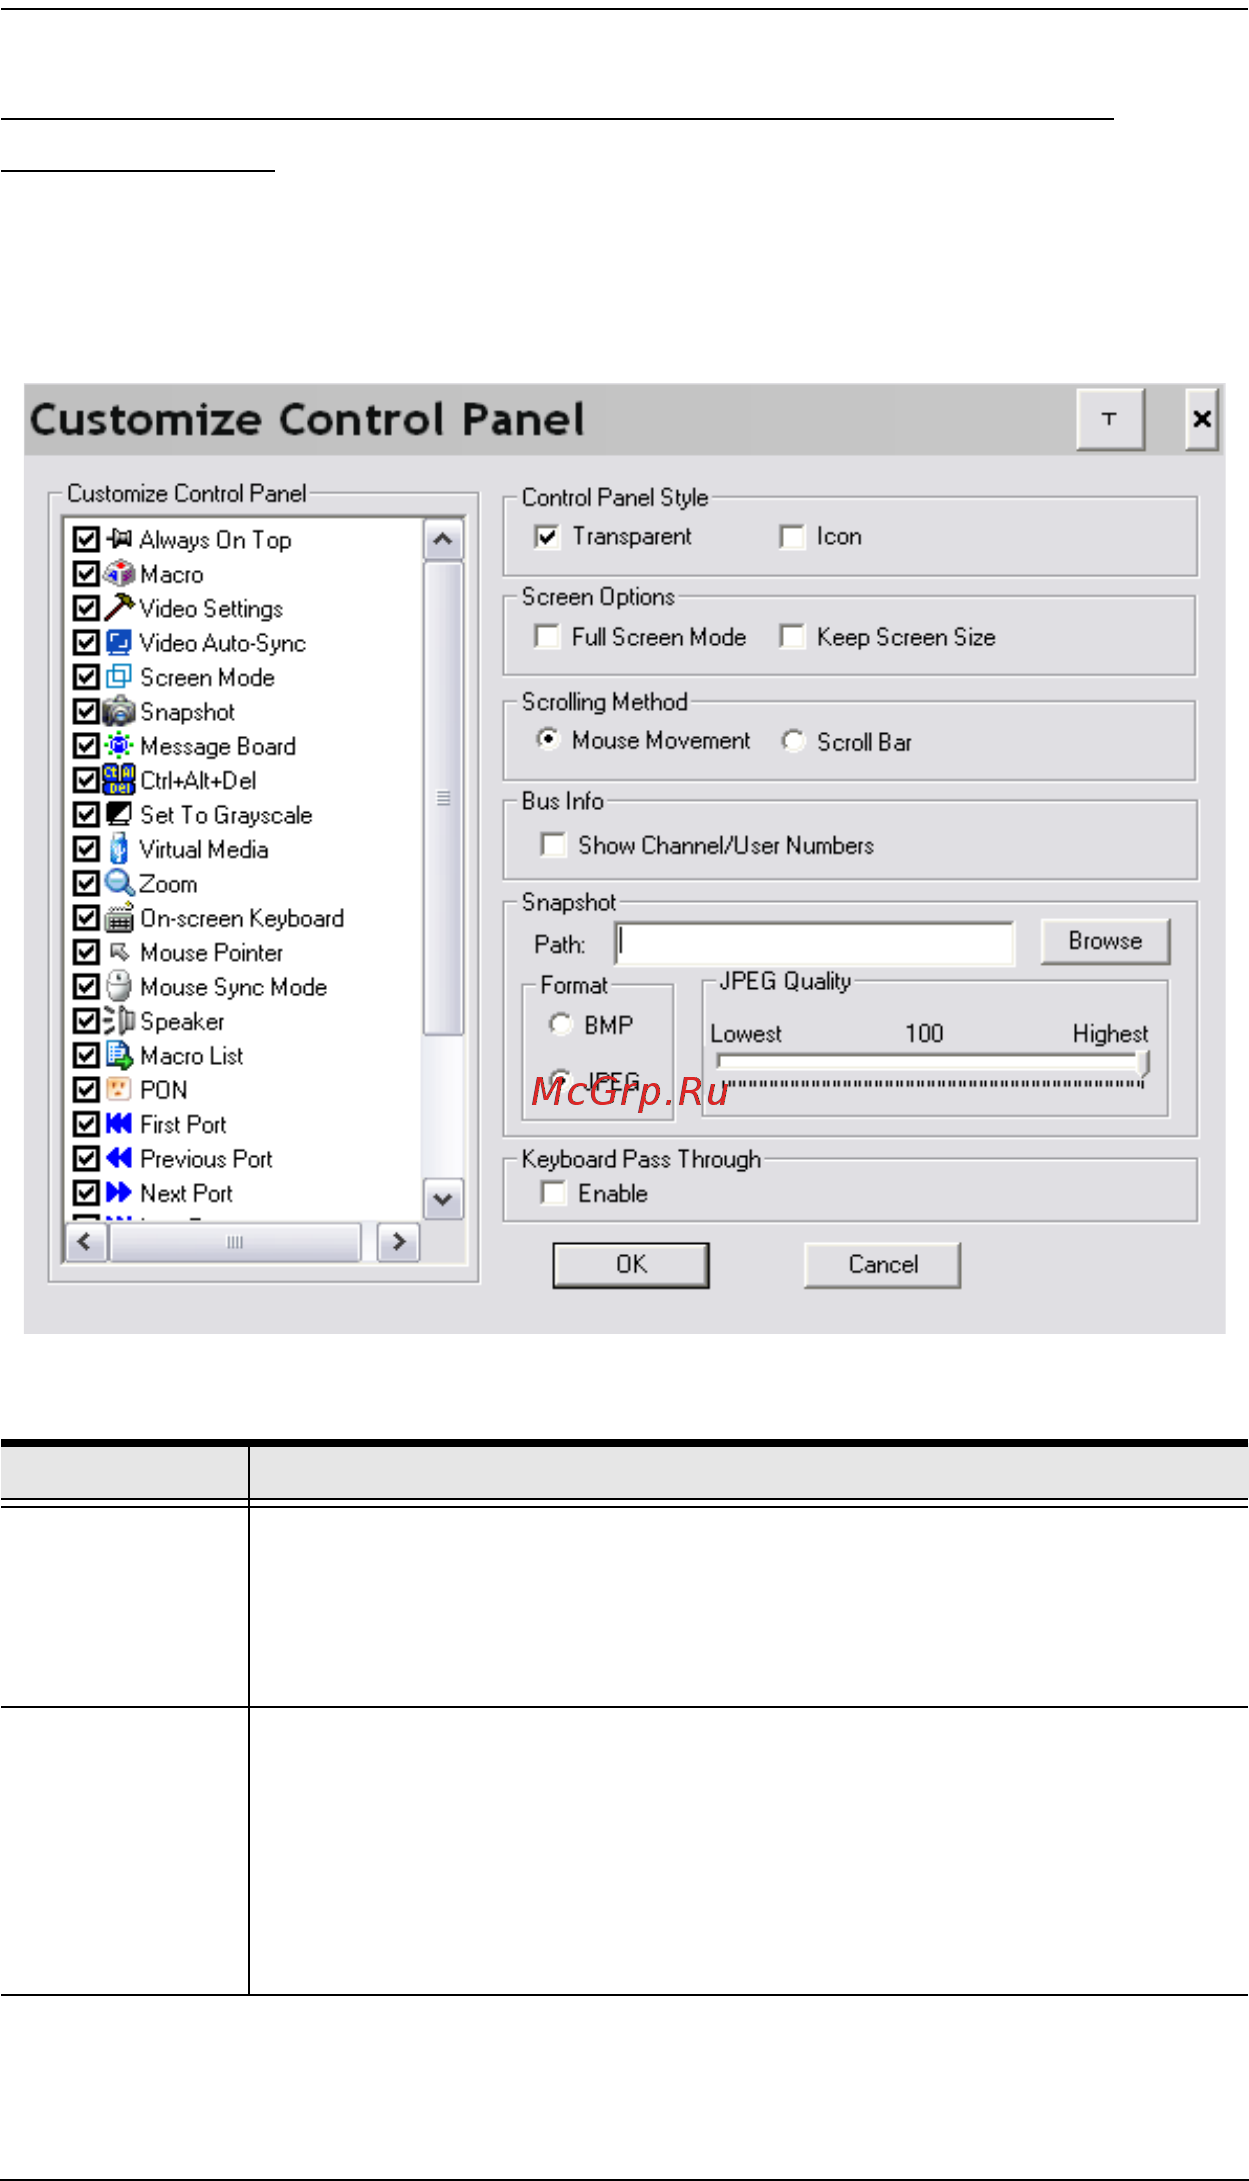Uncheck the Screen Mode list checkbox

point(87,677)
